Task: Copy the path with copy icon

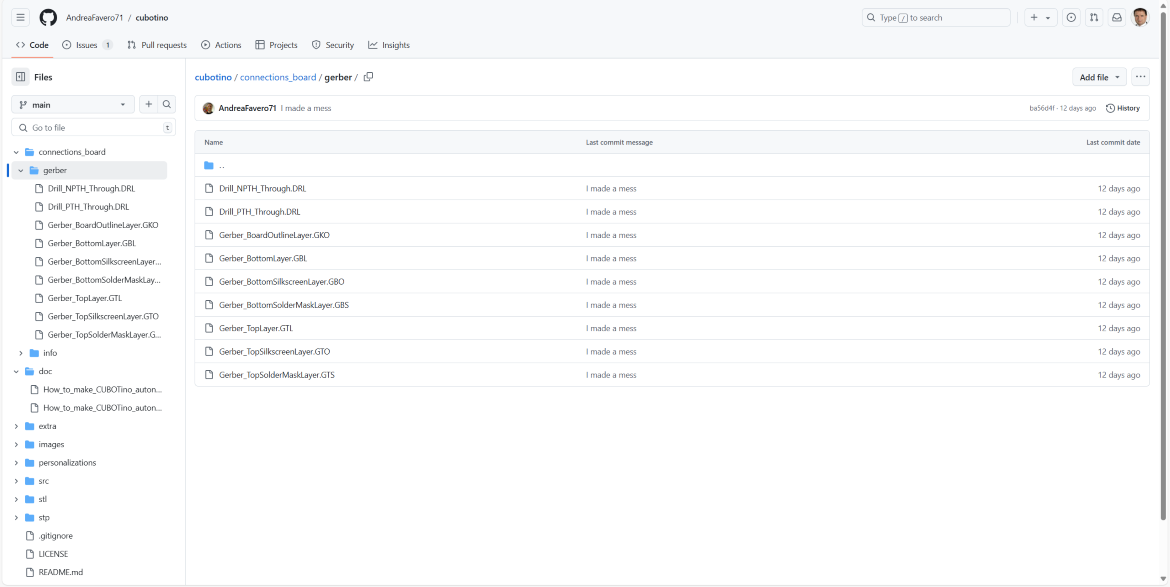Action: click(369, 77)
